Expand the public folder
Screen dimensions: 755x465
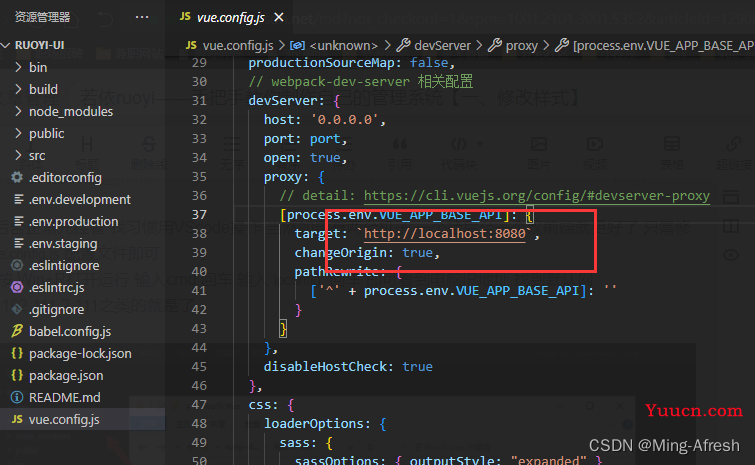[18, 133]
